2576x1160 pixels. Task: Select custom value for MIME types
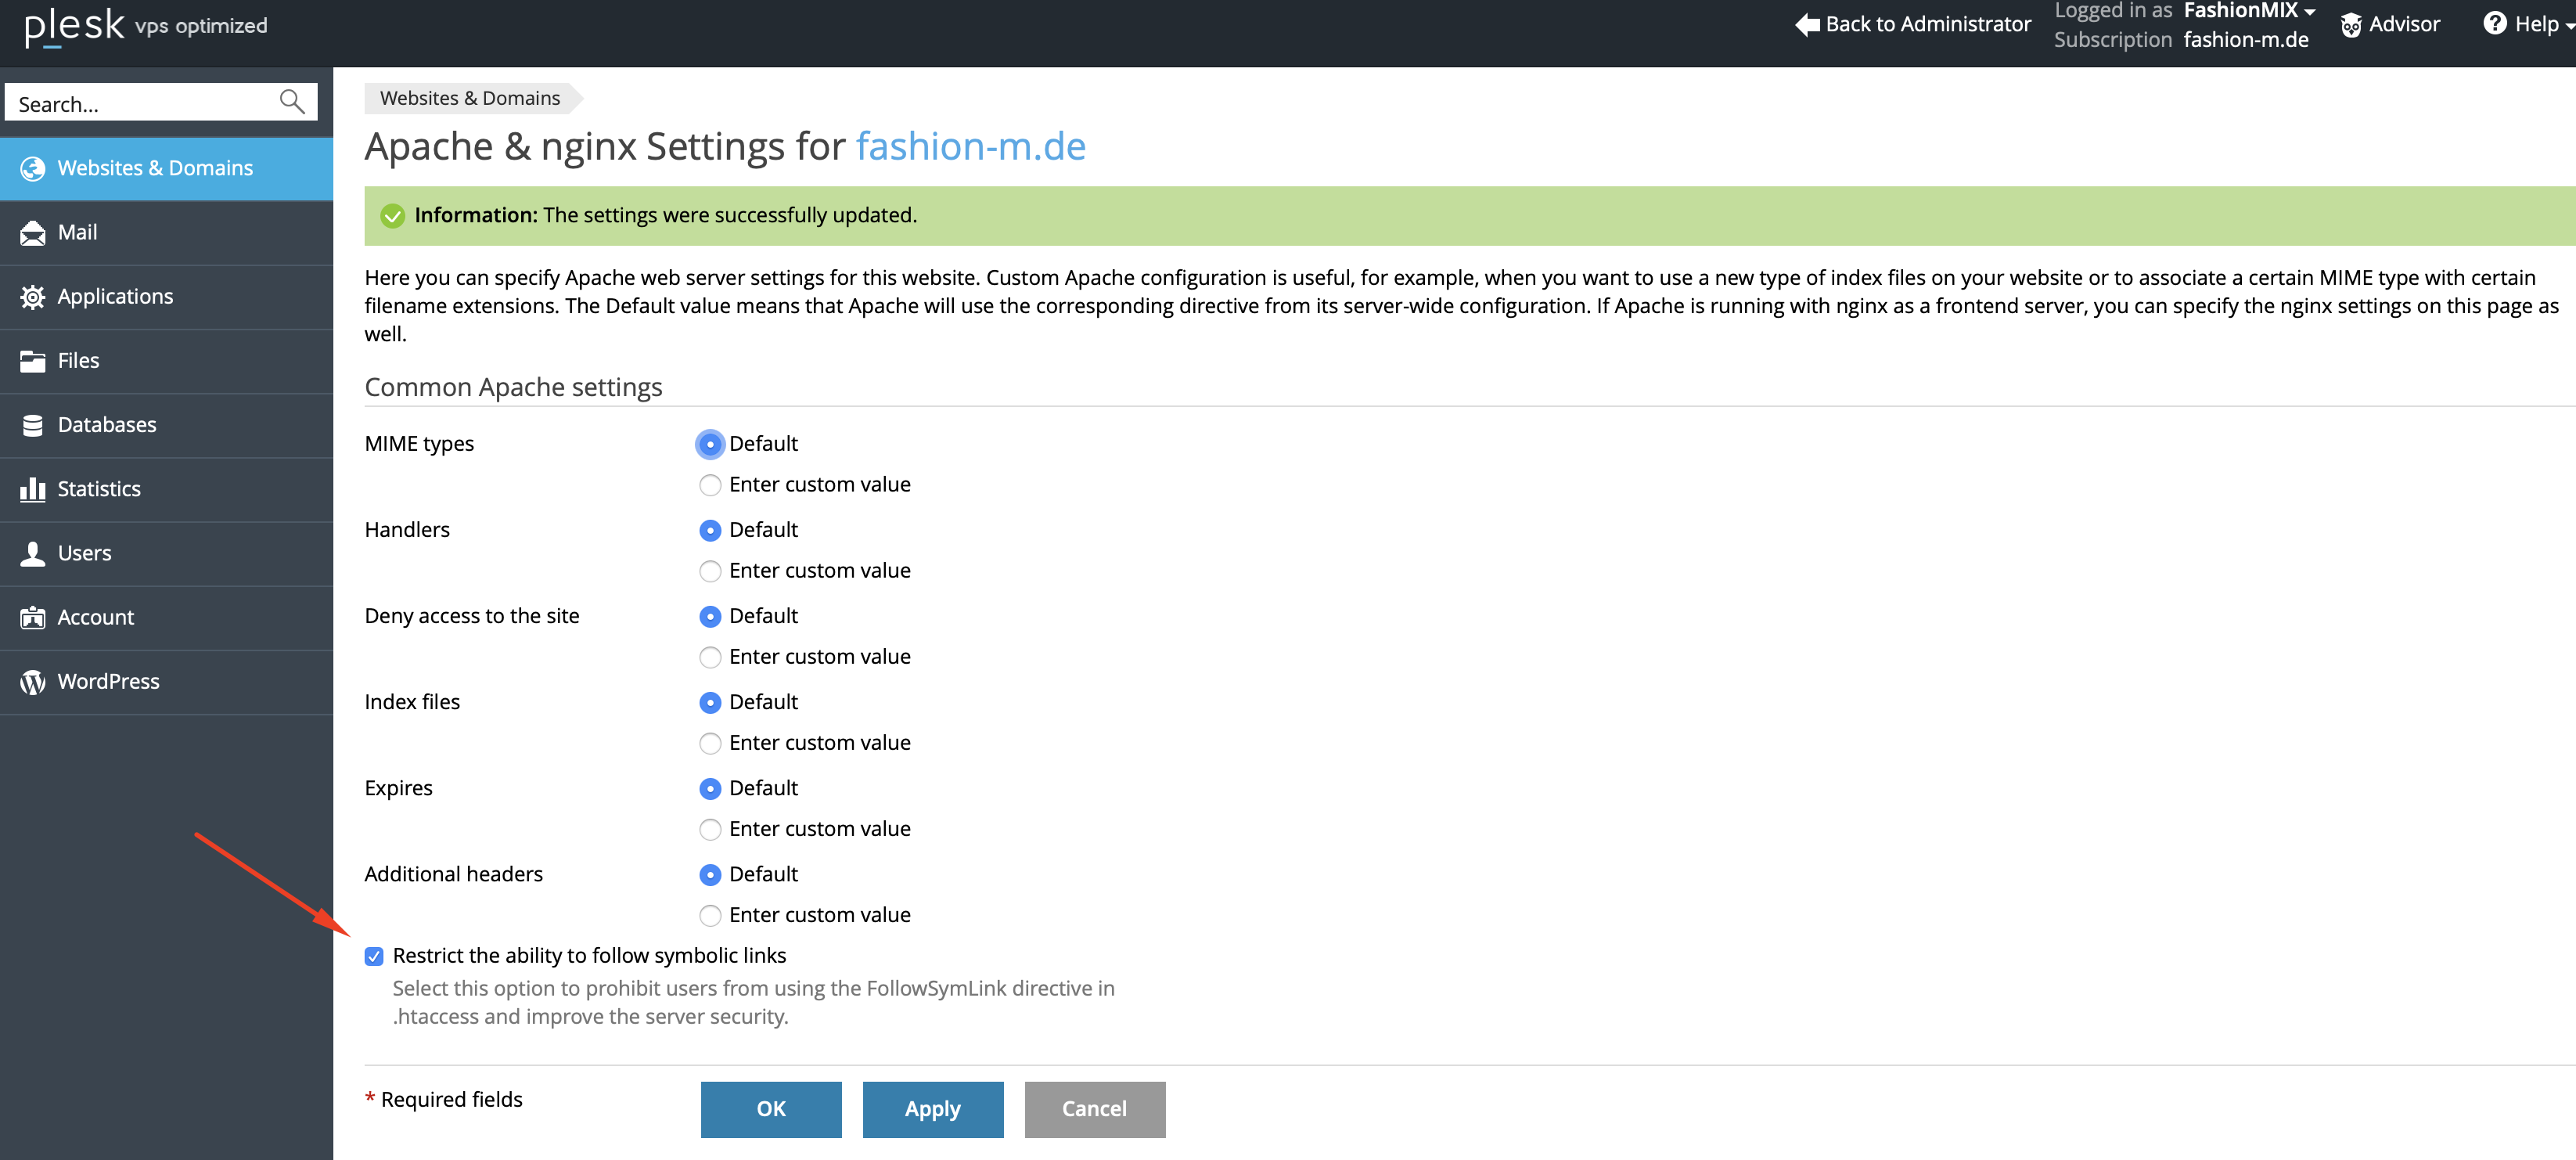click(710, 485)
